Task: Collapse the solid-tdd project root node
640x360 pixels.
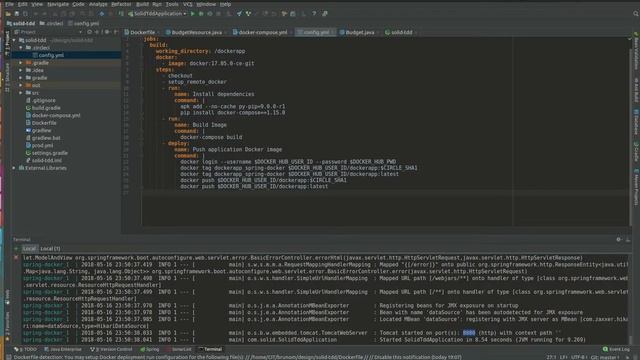Action: pos(14,40)
